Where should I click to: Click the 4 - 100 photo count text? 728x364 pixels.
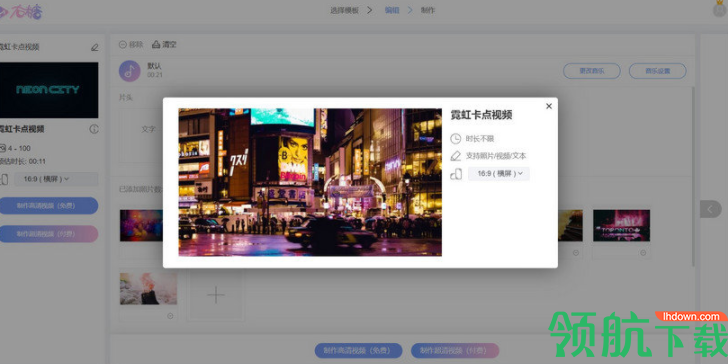coord(19,149)
